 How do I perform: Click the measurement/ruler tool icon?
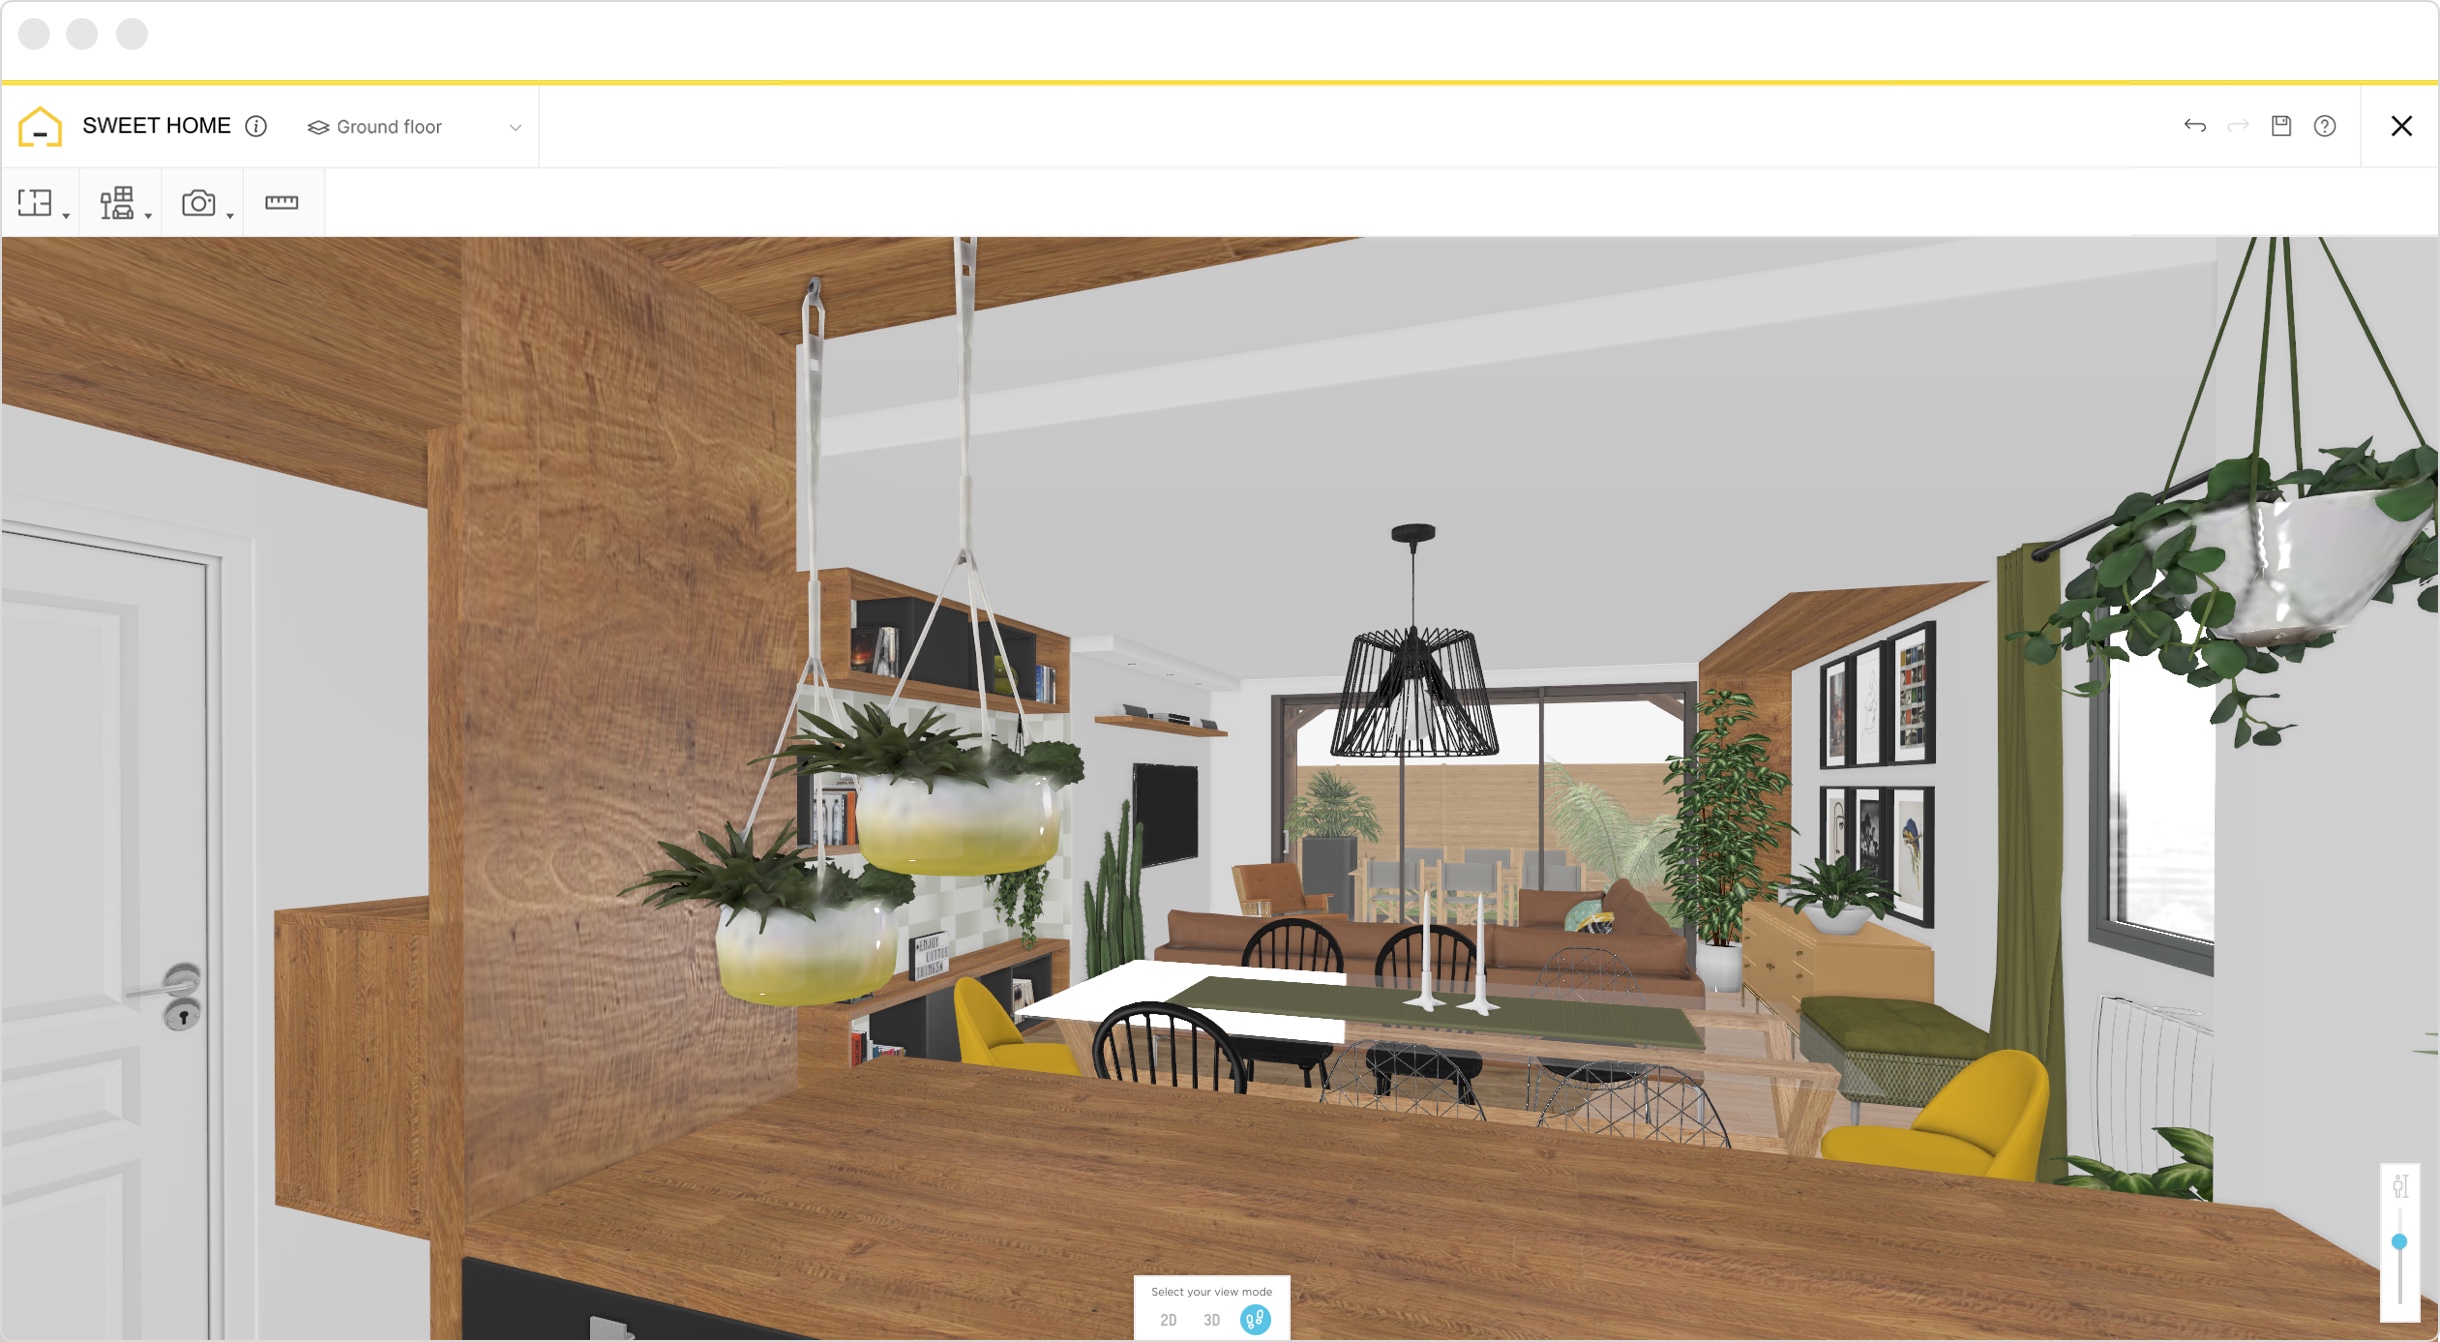pyautogui.click(x=281, y=202)
